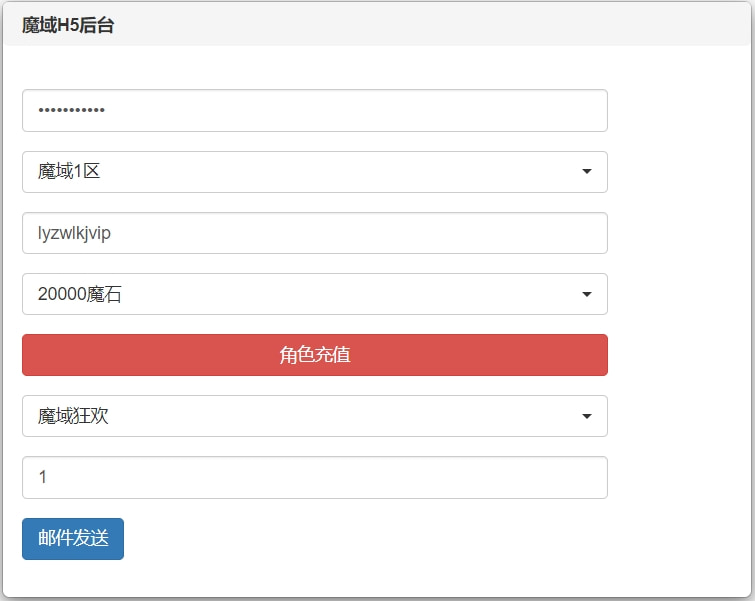The height and width of the screenshot is (601, 755).
Task: Open the 魔域1区 server dropdown
Action: click(x=314, y=172)
